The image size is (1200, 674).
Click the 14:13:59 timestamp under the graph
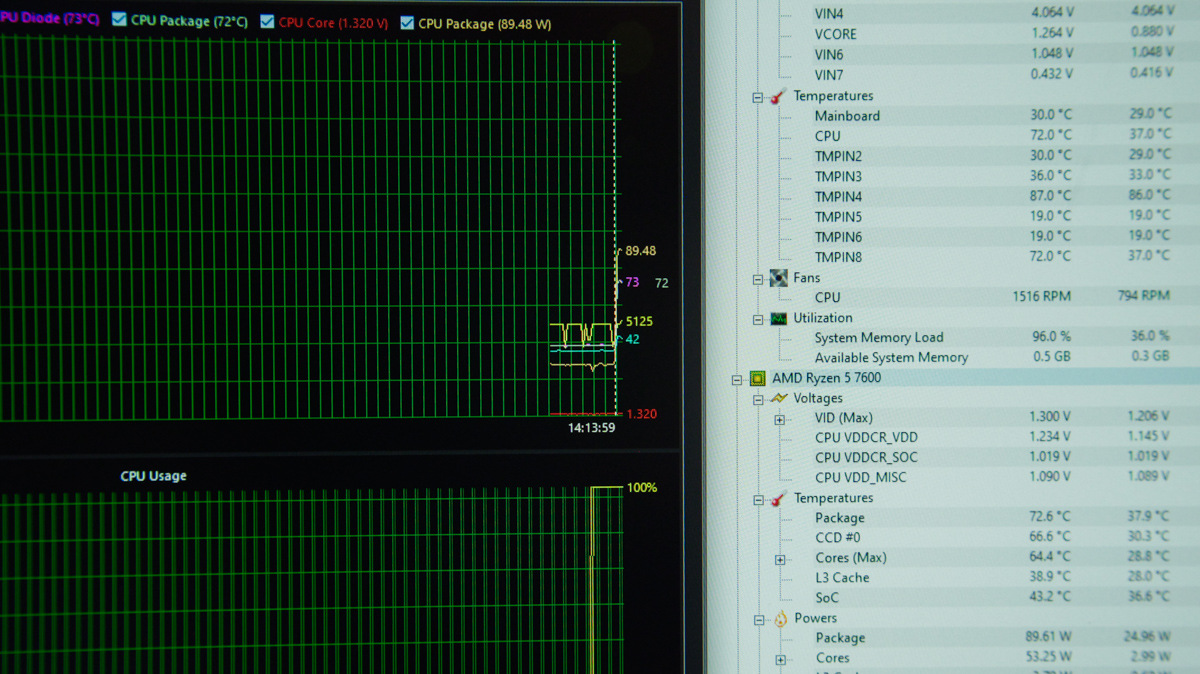point(591,428)
